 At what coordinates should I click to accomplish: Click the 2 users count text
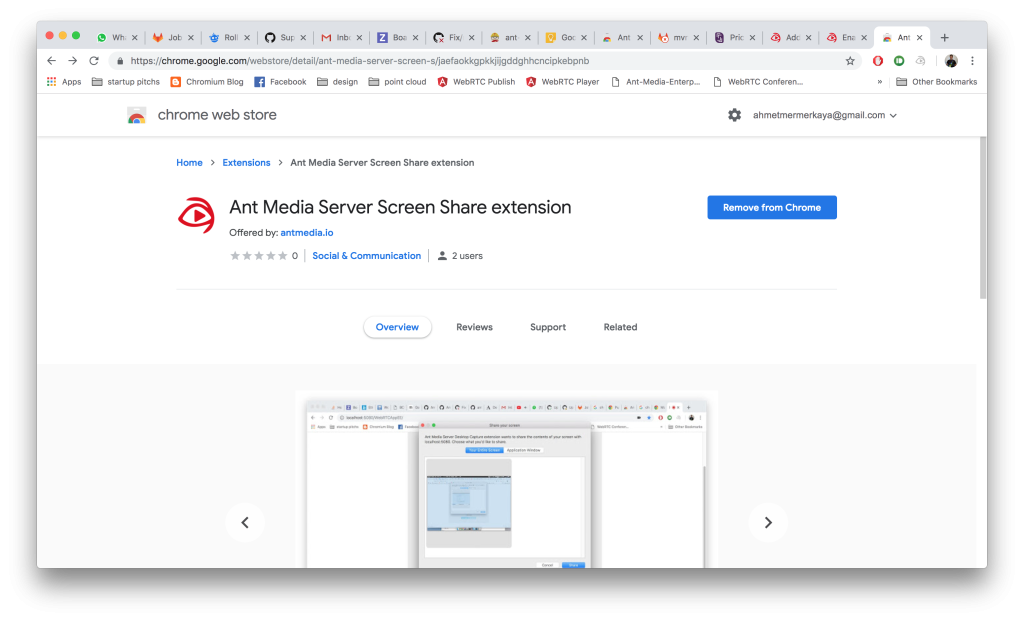pyautogui.click(x=467, y=256)
